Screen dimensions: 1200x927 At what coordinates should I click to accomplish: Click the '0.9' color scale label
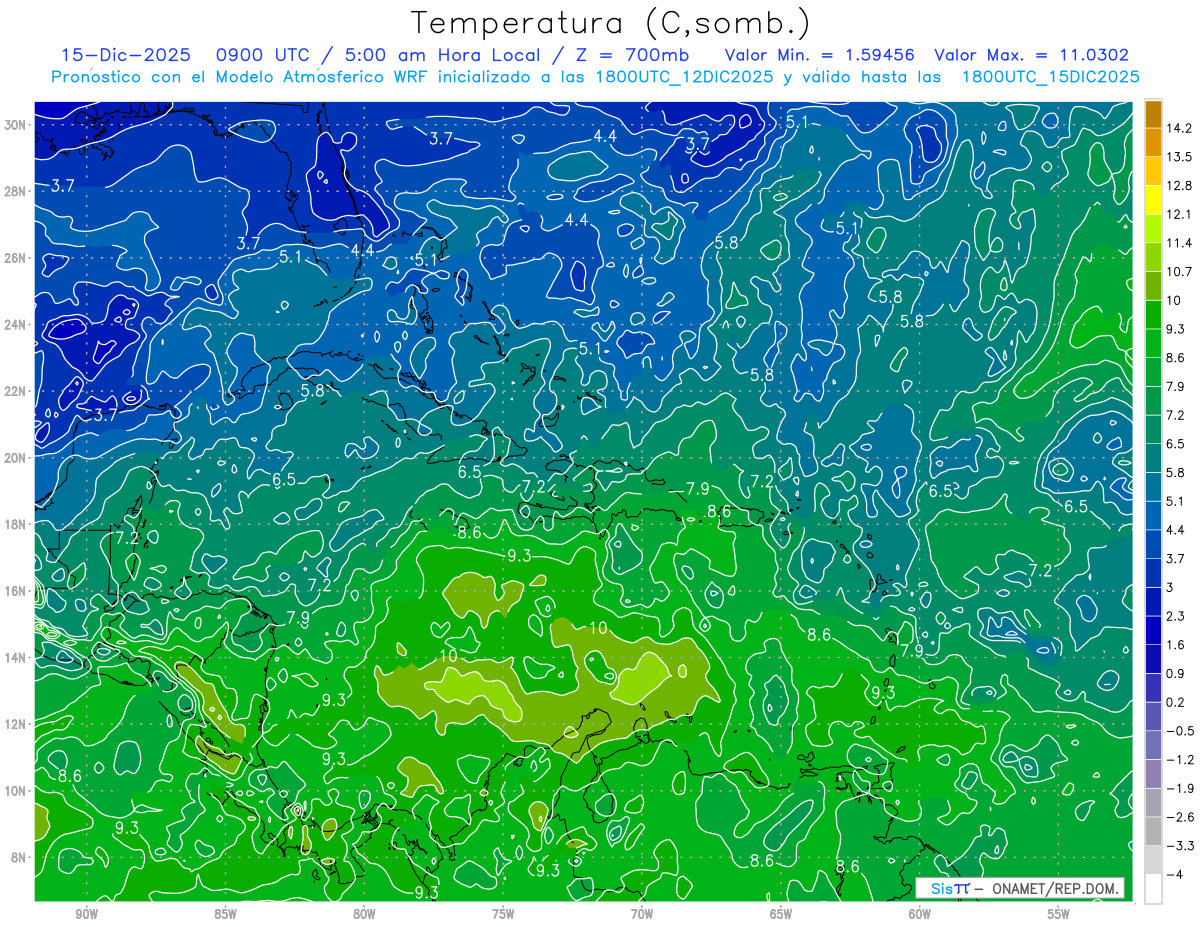[x=1177, y=674]
